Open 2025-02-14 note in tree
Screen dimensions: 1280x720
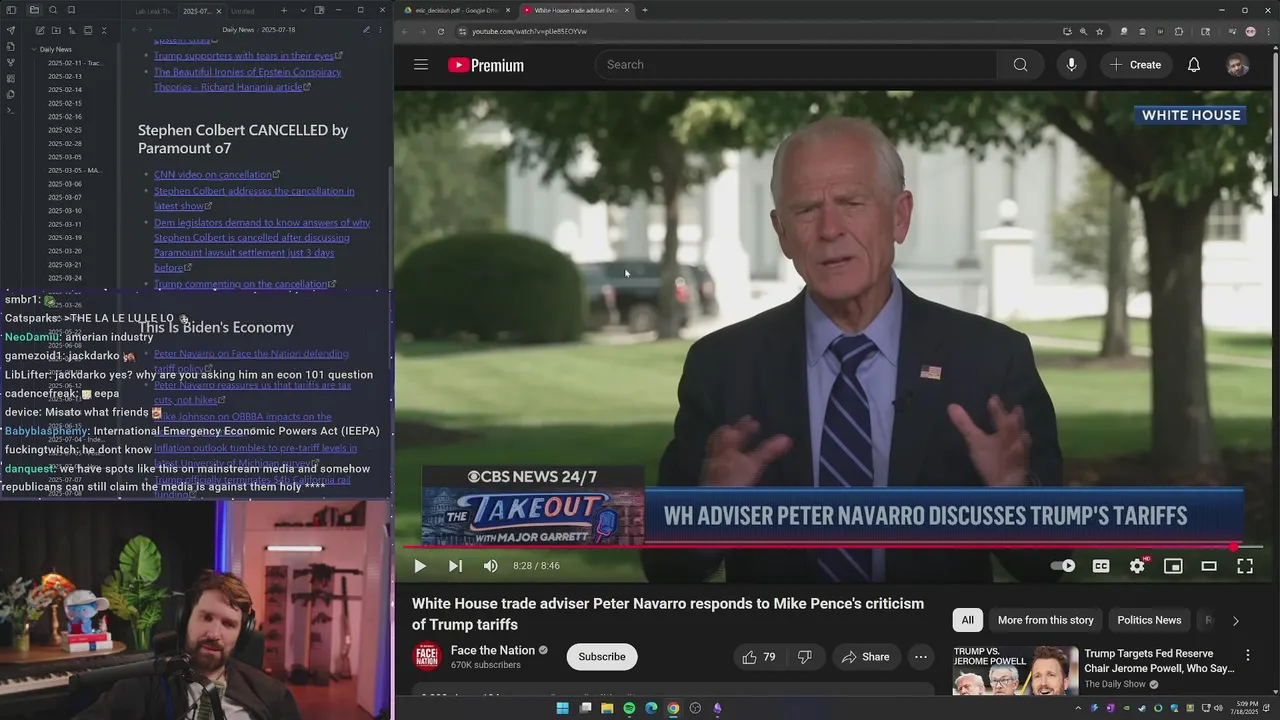(x=65, y=90)
